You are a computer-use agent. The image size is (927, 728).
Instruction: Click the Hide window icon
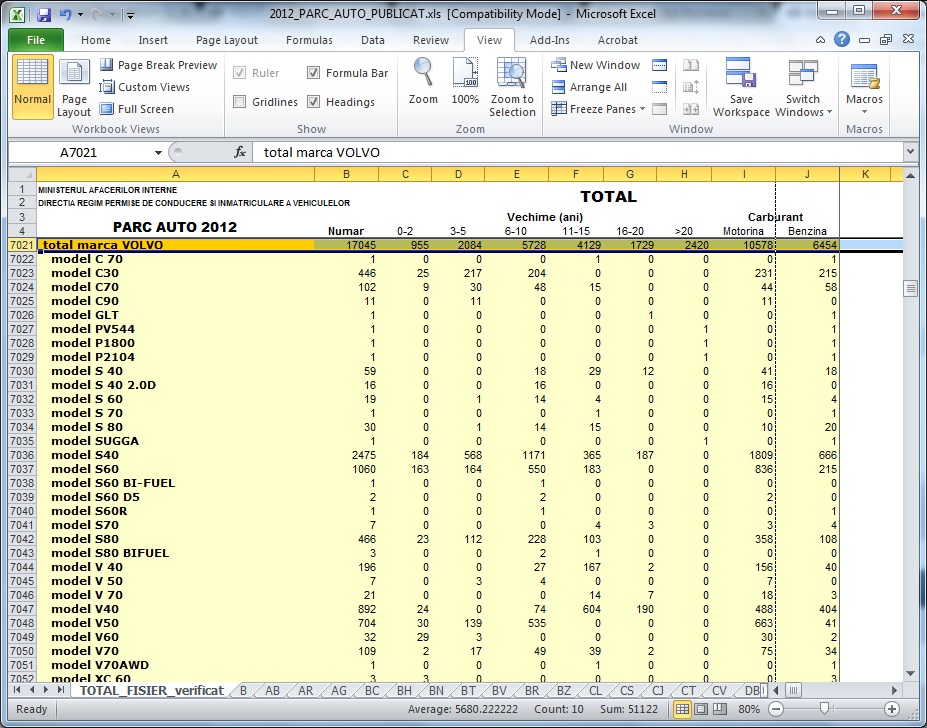[660, 87]
